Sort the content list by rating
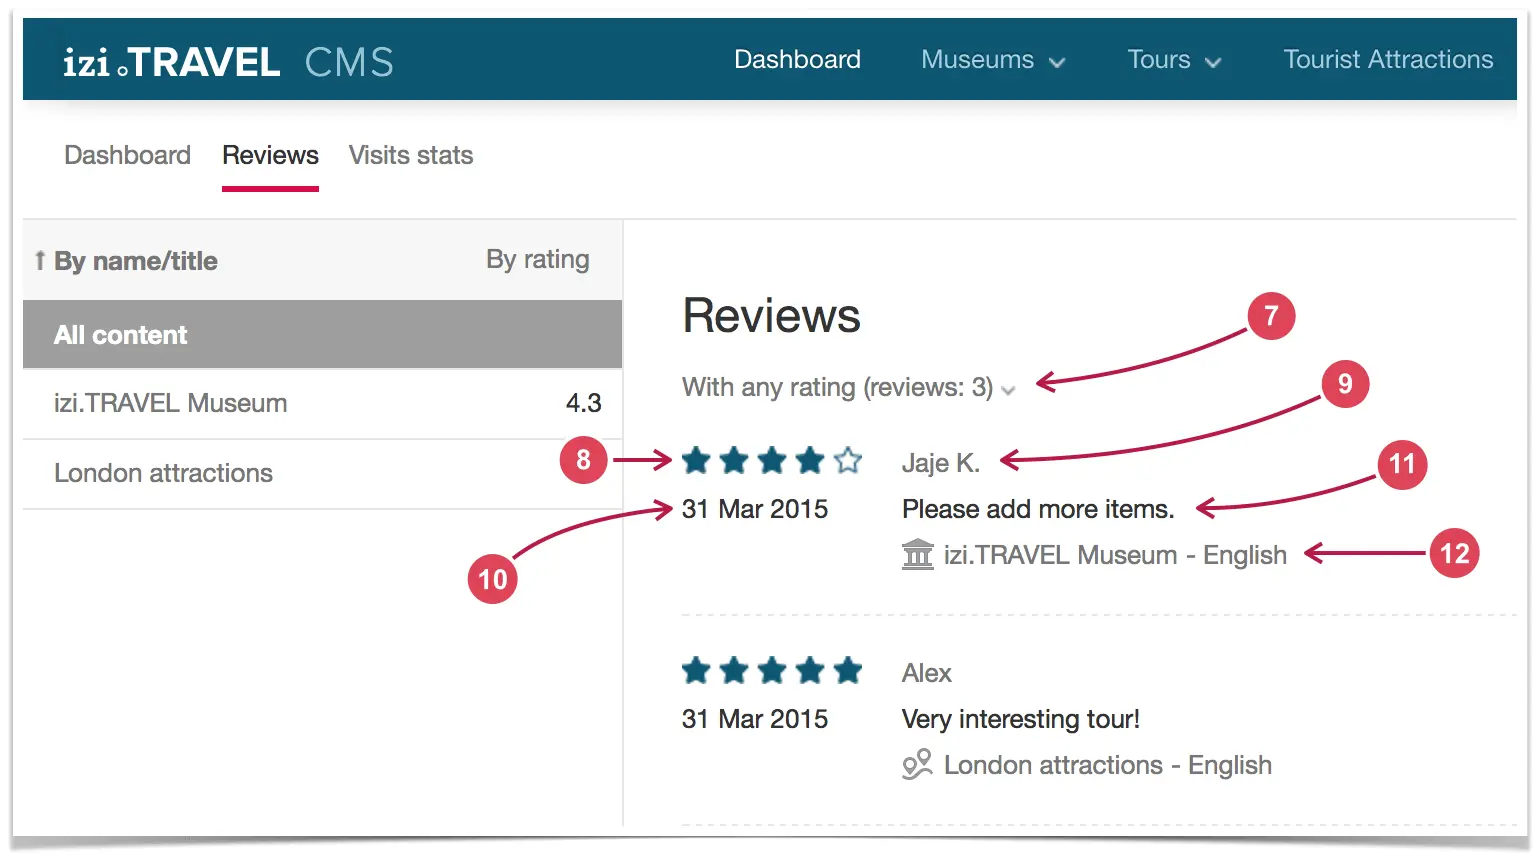1540x862 pixels. [537, 260]
